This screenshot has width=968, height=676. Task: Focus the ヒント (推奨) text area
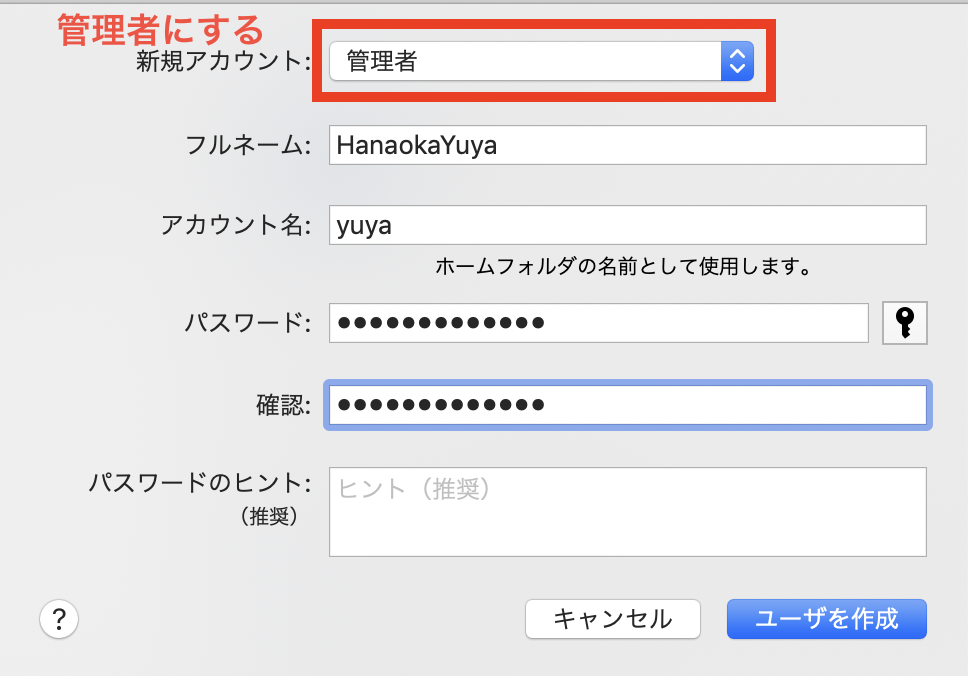[x=627, y=512]
